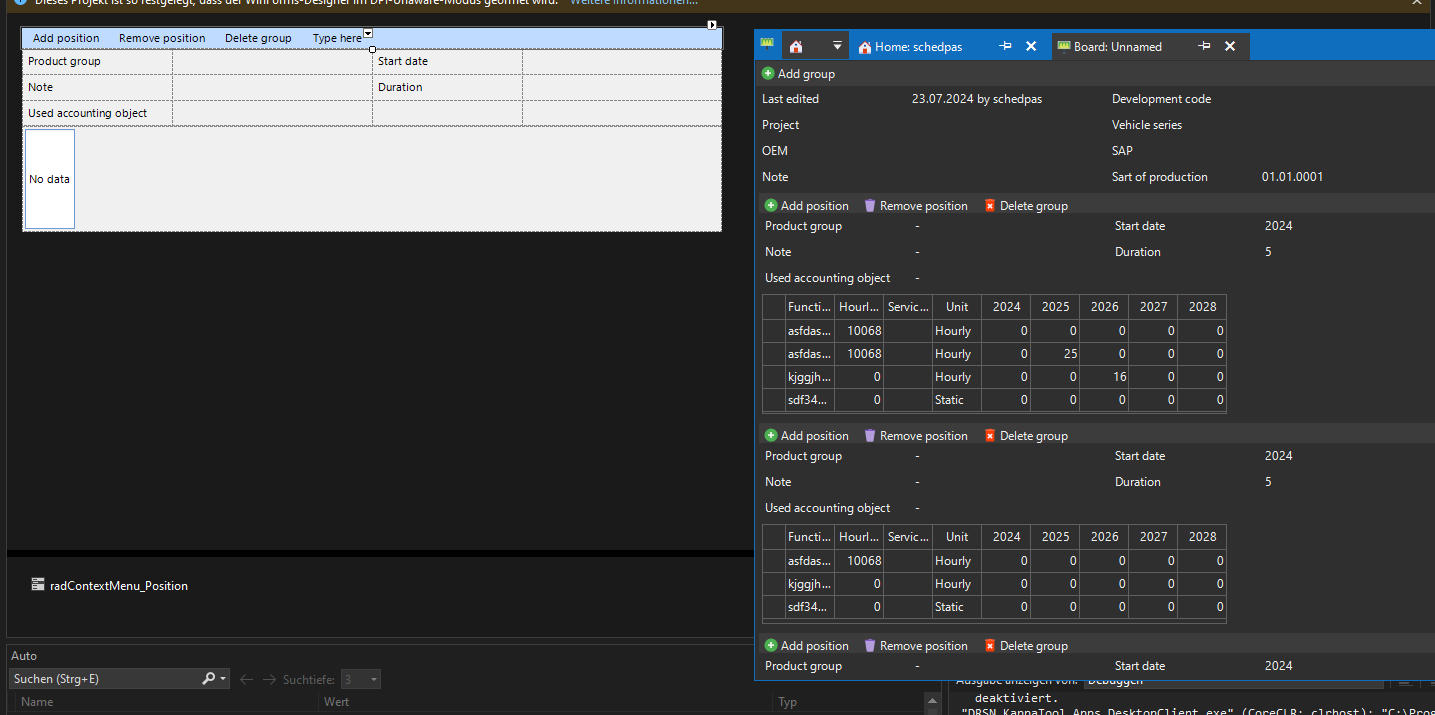Close the Board: Unnamed tab
1435x715 pixels.
[x=1230, y=46]
